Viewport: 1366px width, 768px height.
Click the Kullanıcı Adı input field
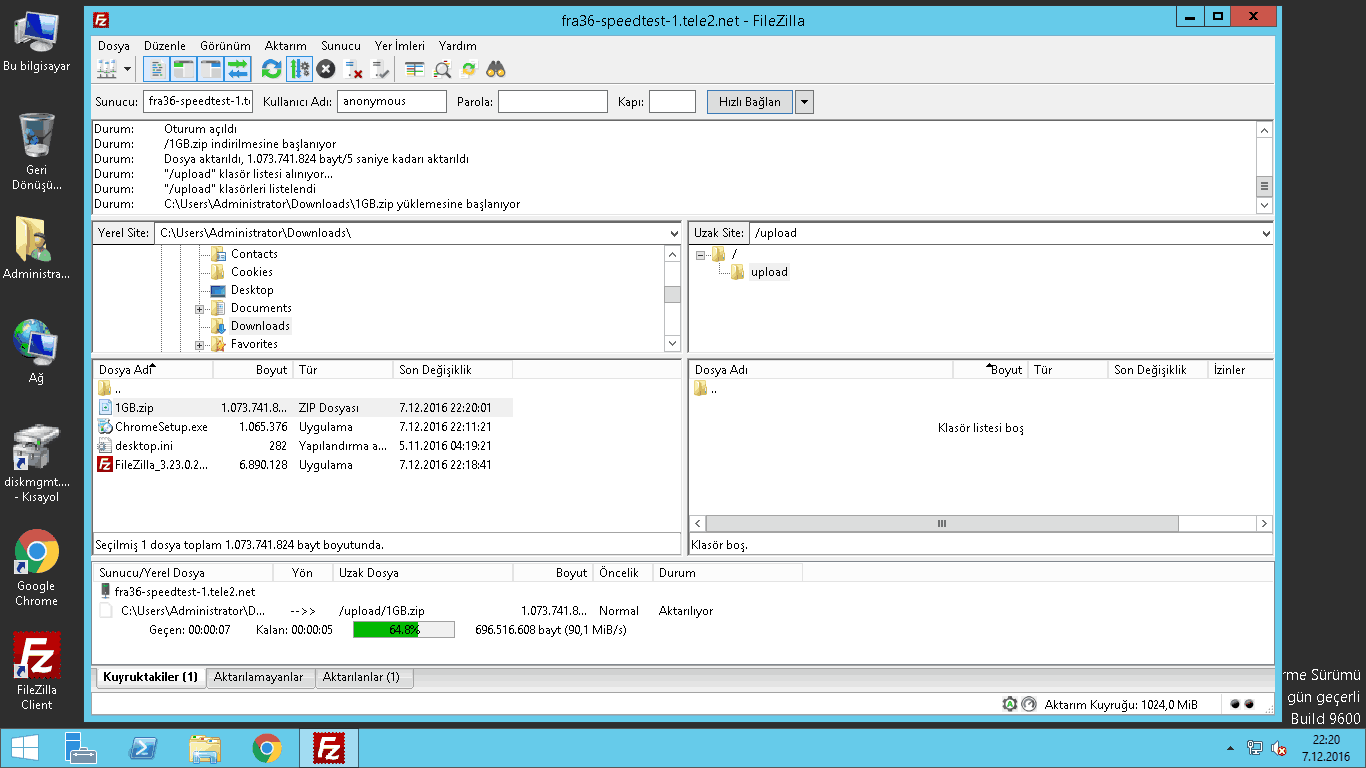click(392, 101)
